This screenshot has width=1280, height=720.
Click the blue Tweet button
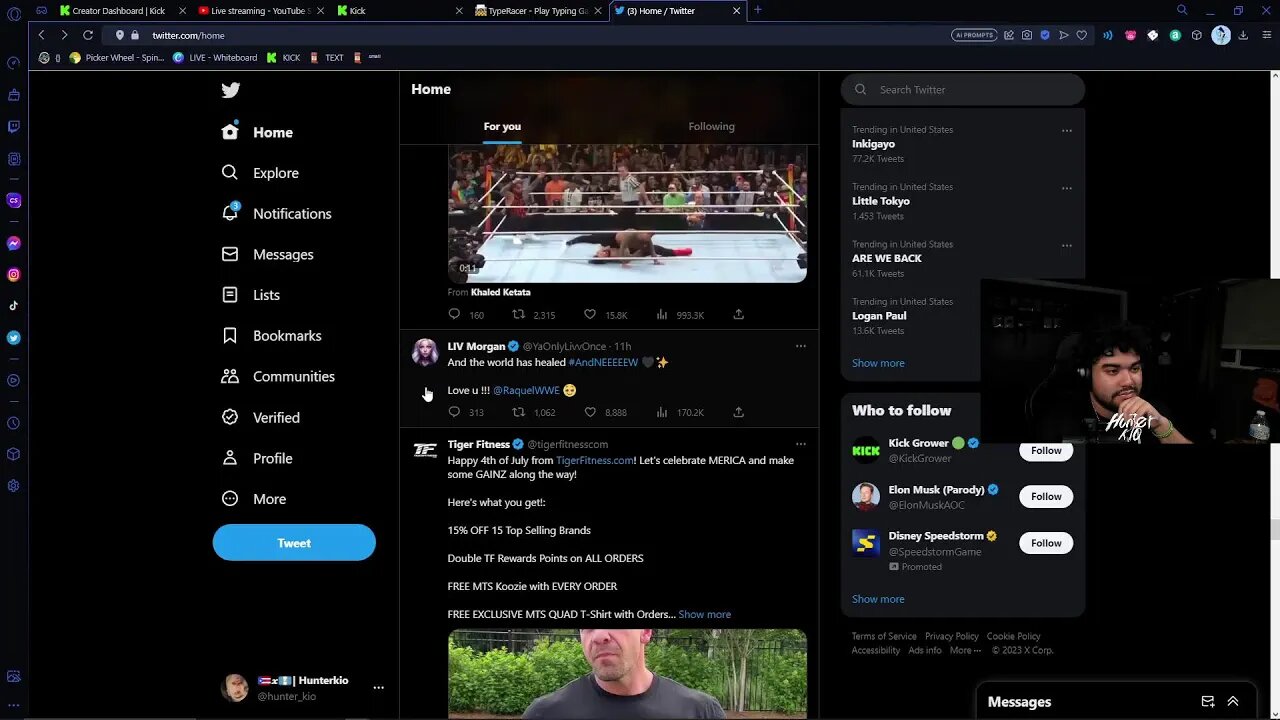[294, 543]
